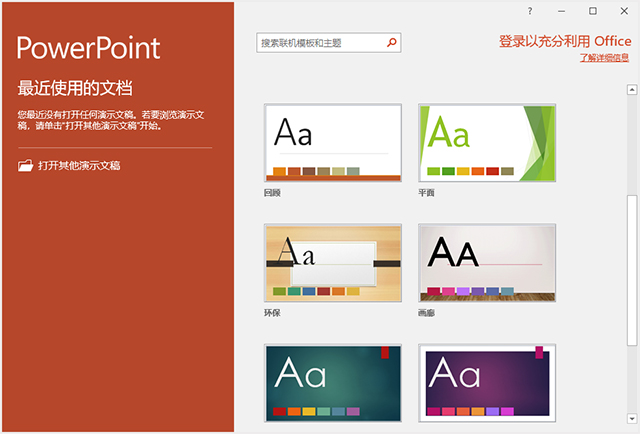This screenshot has width=640, height=434.
Task: Select the 环保 wood theme thumbnail
Action: click(333, 263)
